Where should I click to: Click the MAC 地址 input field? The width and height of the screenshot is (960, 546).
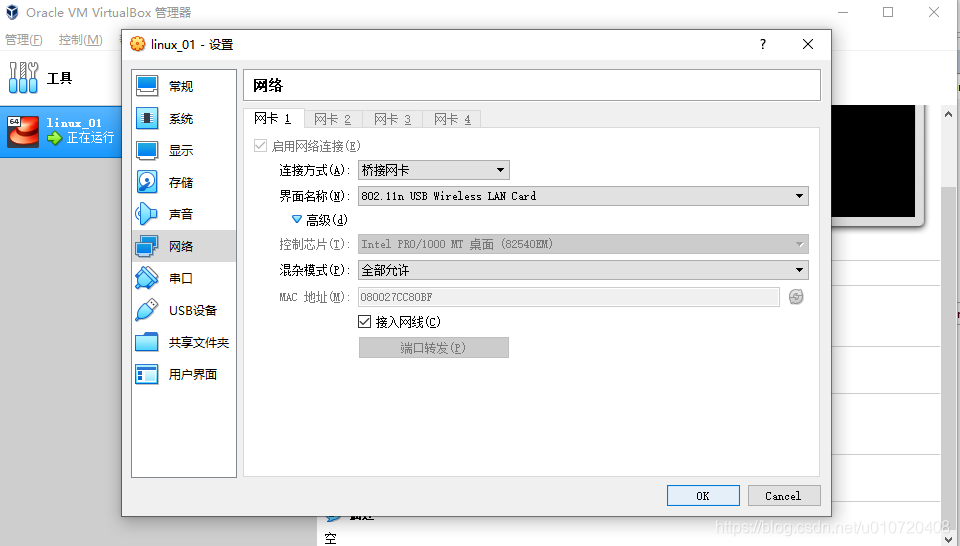pos(568,297)
